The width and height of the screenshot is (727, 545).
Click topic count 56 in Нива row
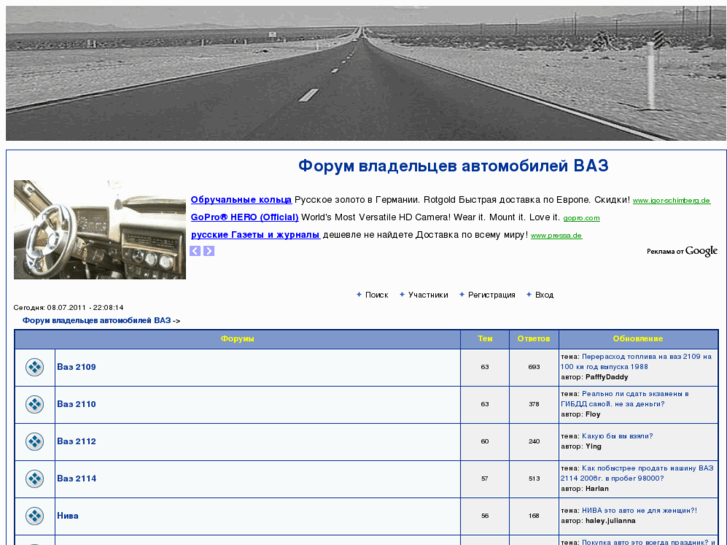(485, 515)
